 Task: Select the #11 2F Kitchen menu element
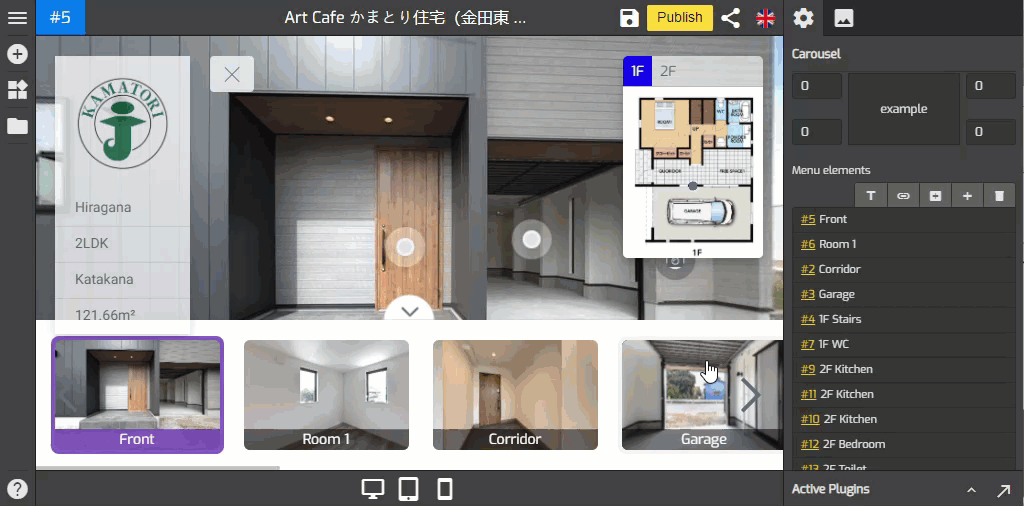(904, 394)
